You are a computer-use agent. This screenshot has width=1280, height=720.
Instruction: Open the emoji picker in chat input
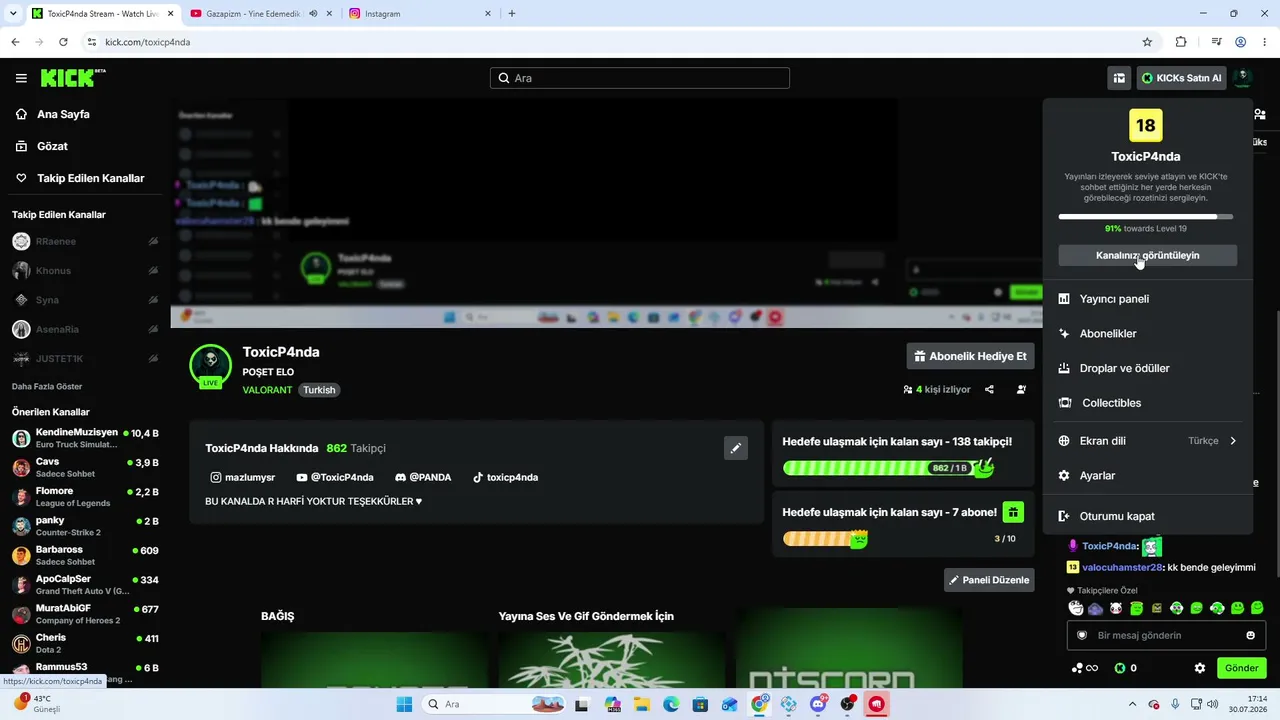1251,635
